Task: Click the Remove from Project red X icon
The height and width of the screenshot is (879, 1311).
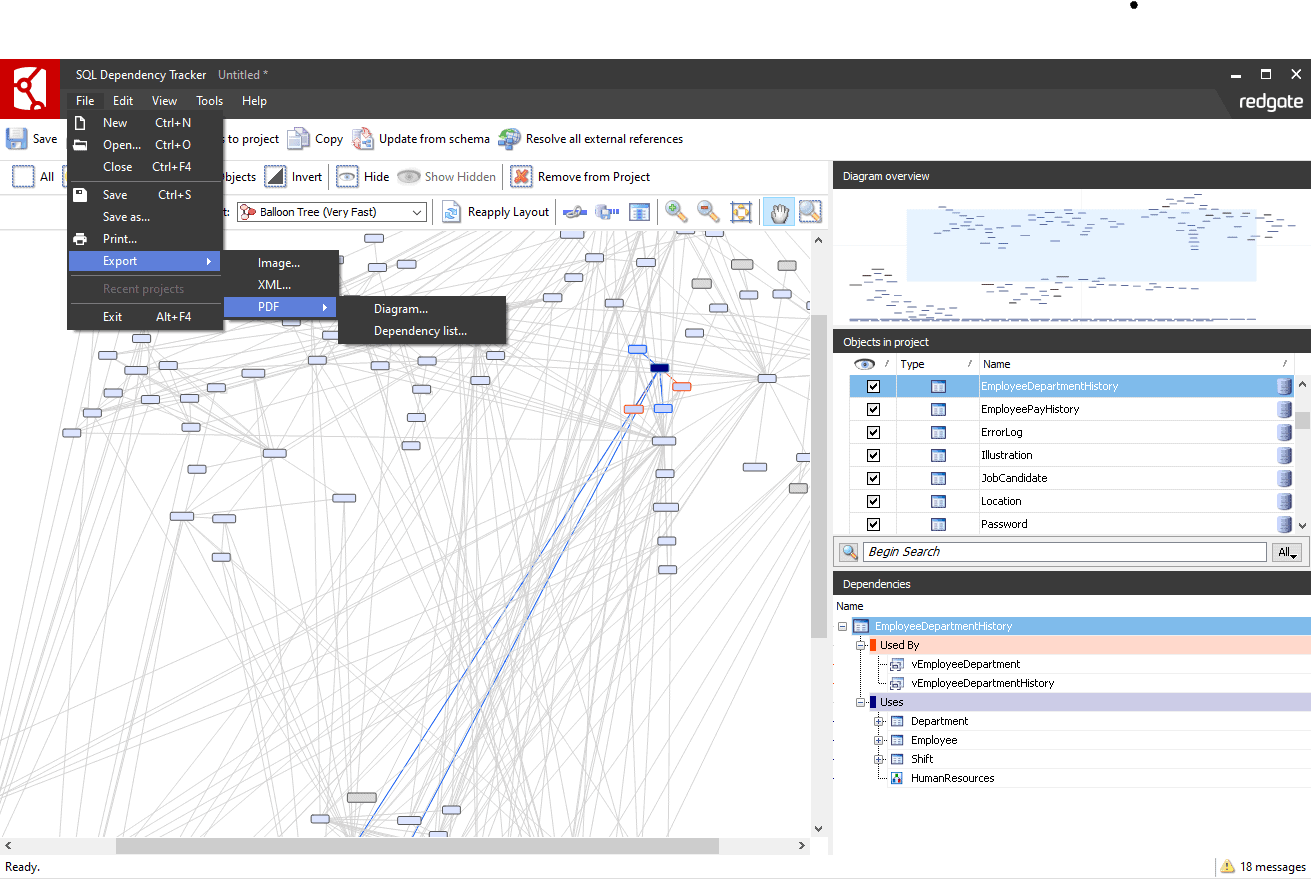Action: pos(521,177)
